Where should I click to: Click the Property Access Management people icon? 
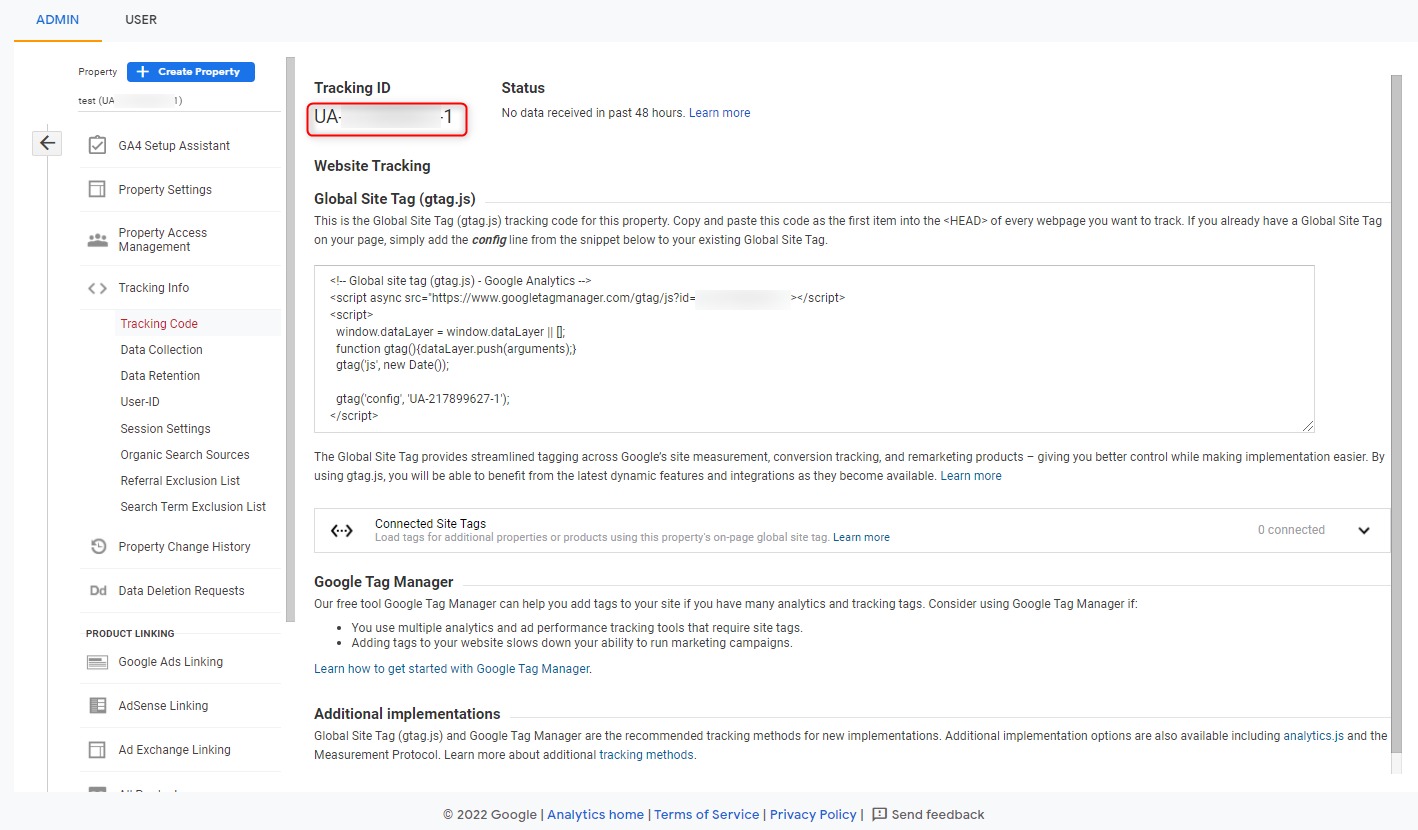pos(97,240)
